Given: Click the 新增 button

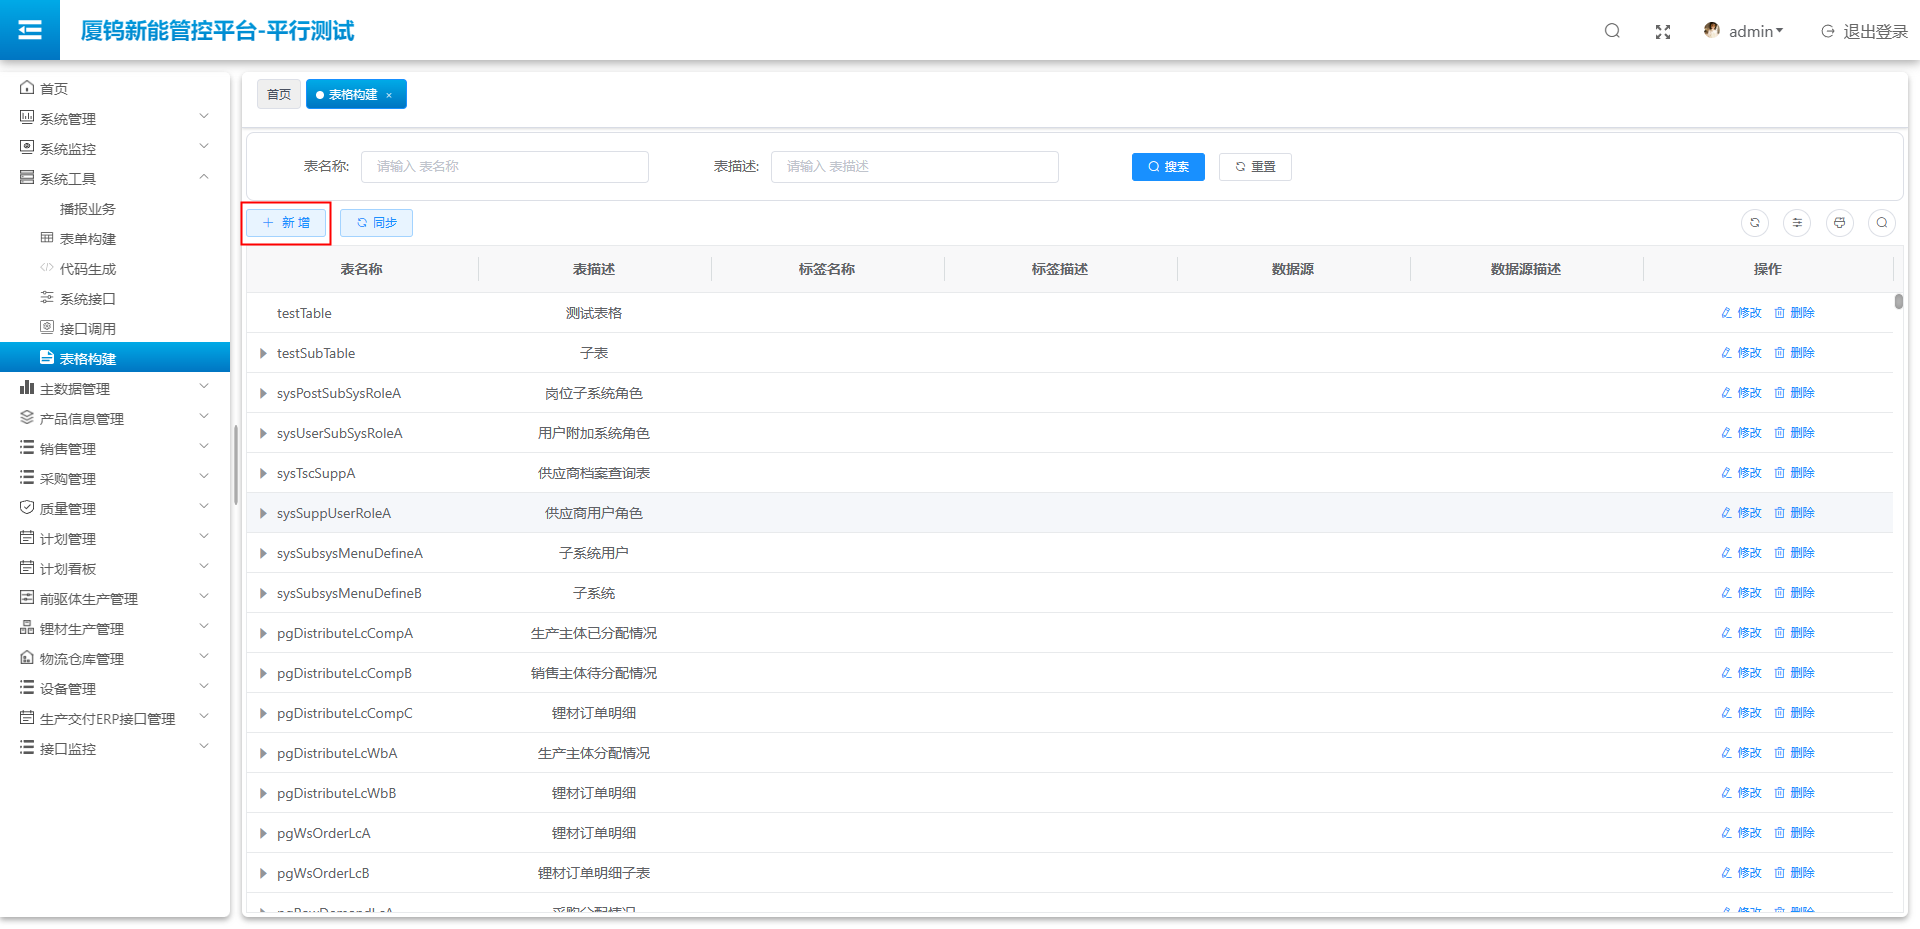Looking at the screenshot, I should 287,223.
